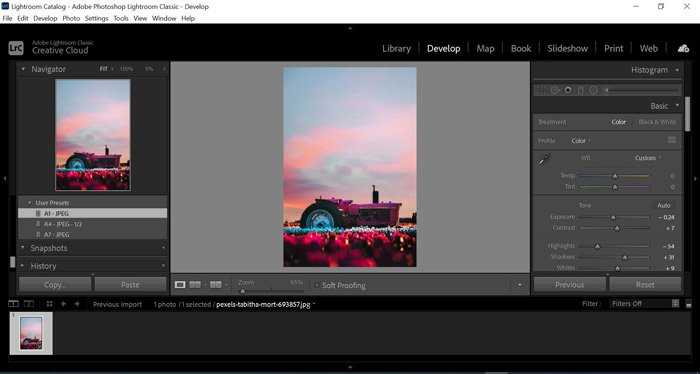Switch to Before/After side-by-side view icon
700x374 pixels.
coord(195,285)
